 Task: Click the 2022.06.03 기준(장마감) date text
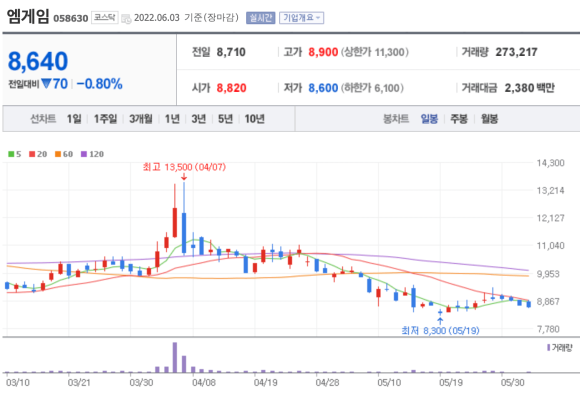click(x=186, y=18)
